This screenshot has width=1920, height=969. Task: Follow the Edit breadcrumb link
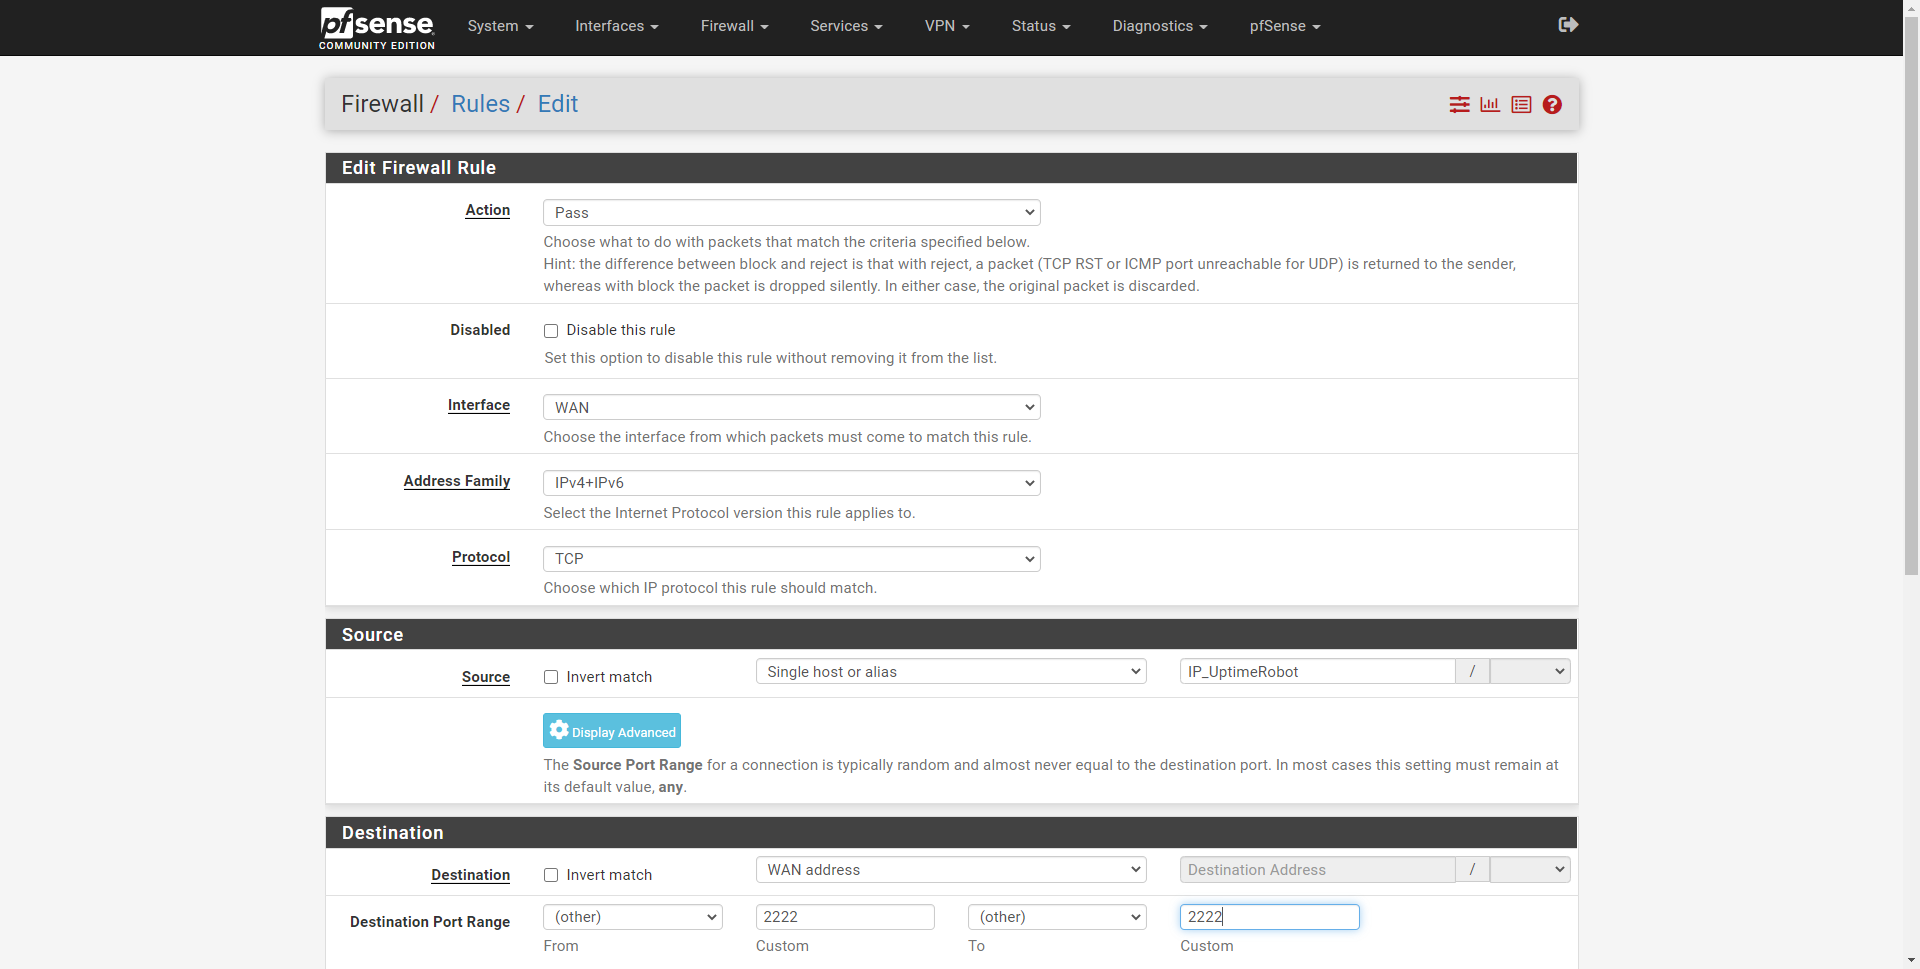[x=558, y=104]
